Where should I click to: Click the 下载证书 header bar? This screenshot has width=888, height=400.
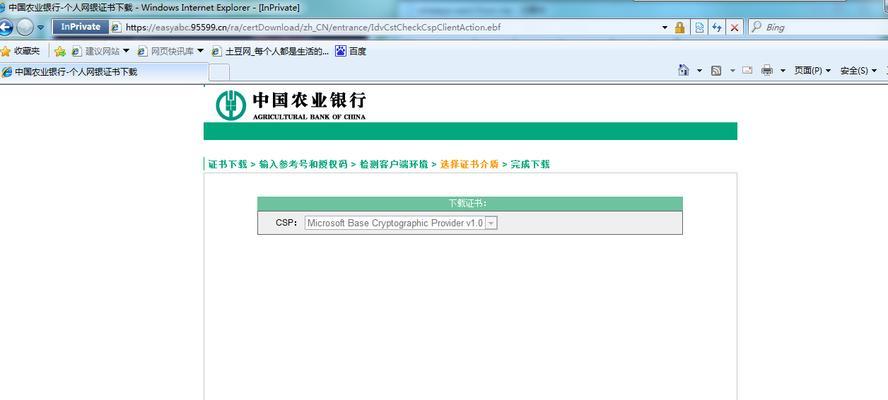[x=469, y=203]
